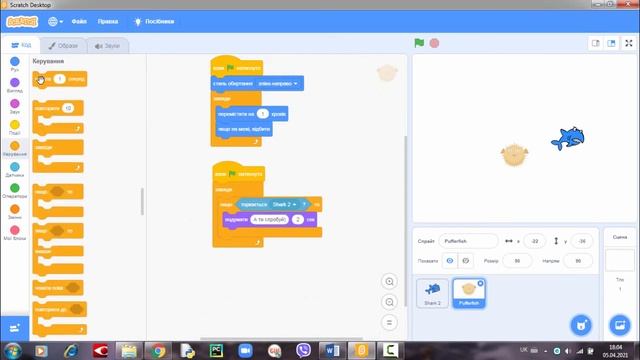Click the choose a sprite button
The image size is (640, 360).
[x=581, y=325]
